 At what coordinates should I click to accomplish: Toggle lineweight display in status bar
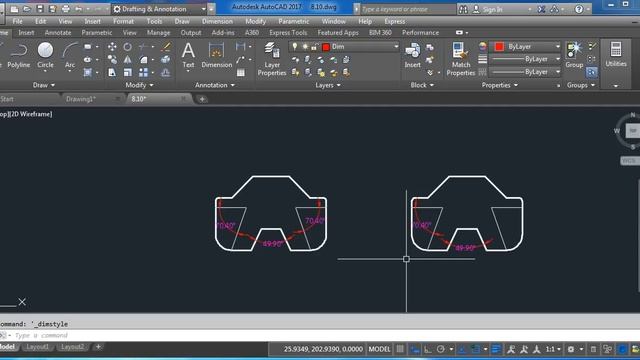(496, 349)
